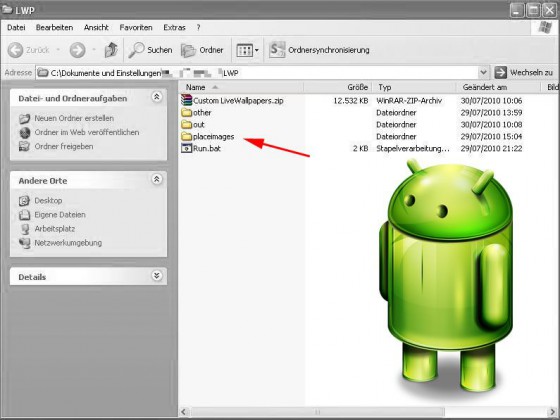Click the Neuen Ordner erstellen icon
Image resolution: width=560 pixels, height=420 pixels.
click(x=24, y=119)
